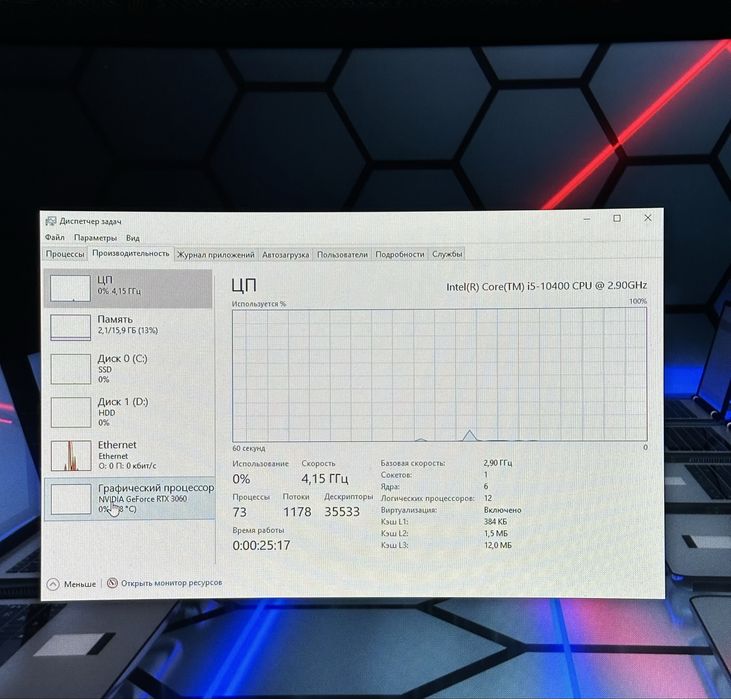Select the NVIDIA GeForce RTX 3060 entry
Screen dimensions: 731x699
pos(130,499)
